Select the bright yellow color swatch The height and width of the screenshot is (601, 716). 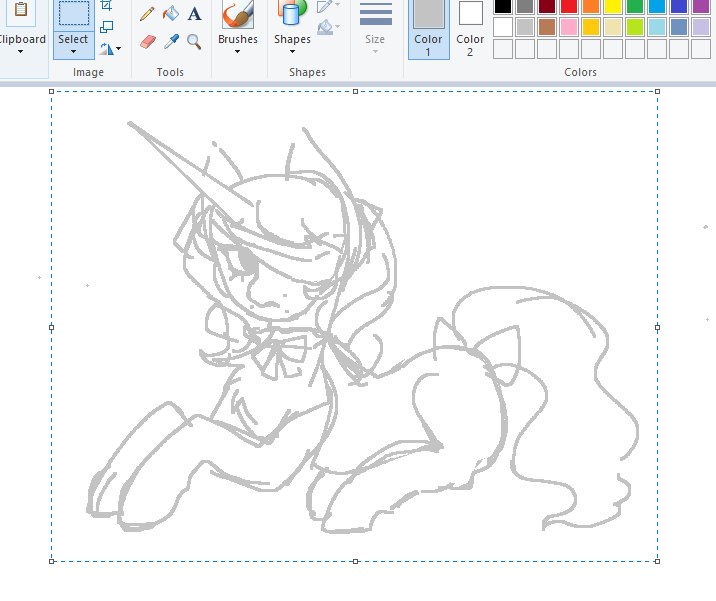tap(613, 6)
